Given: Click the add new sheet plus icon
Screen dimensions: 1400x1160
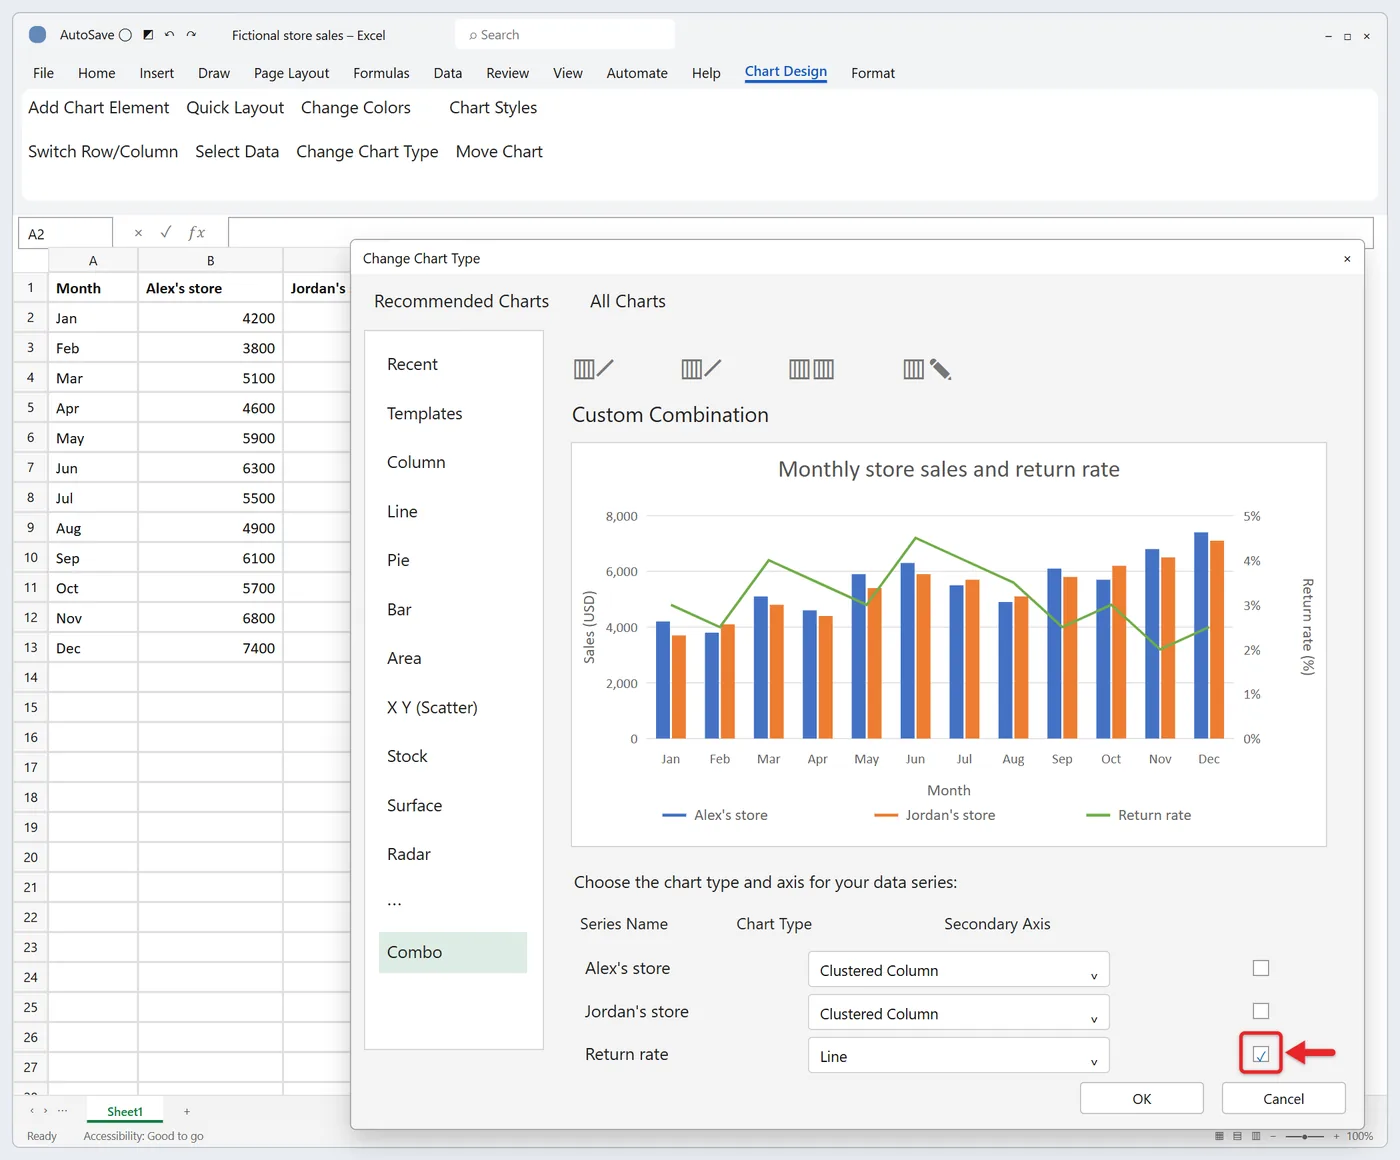Looking at the screenshot, I should click(187, 1111).
